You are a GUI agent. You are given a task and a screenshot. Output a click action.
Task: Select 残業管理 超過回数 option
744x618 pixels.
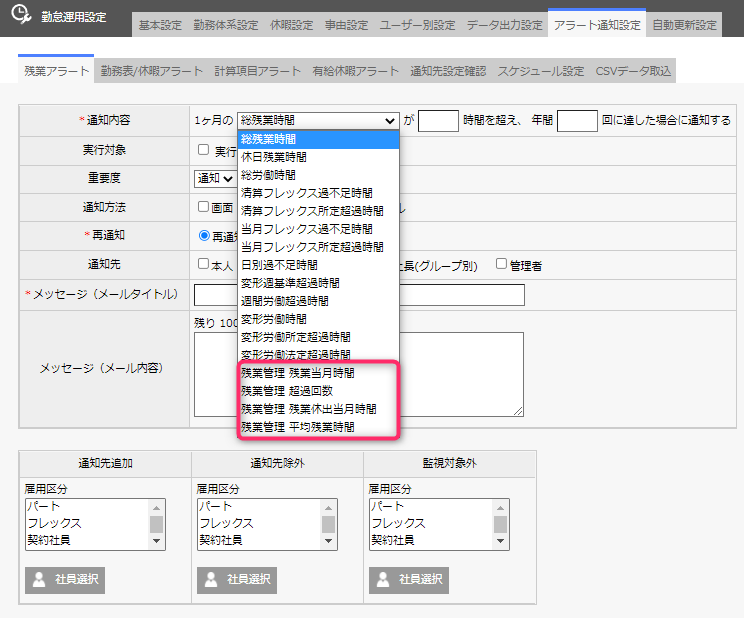[x=318, y=391]
